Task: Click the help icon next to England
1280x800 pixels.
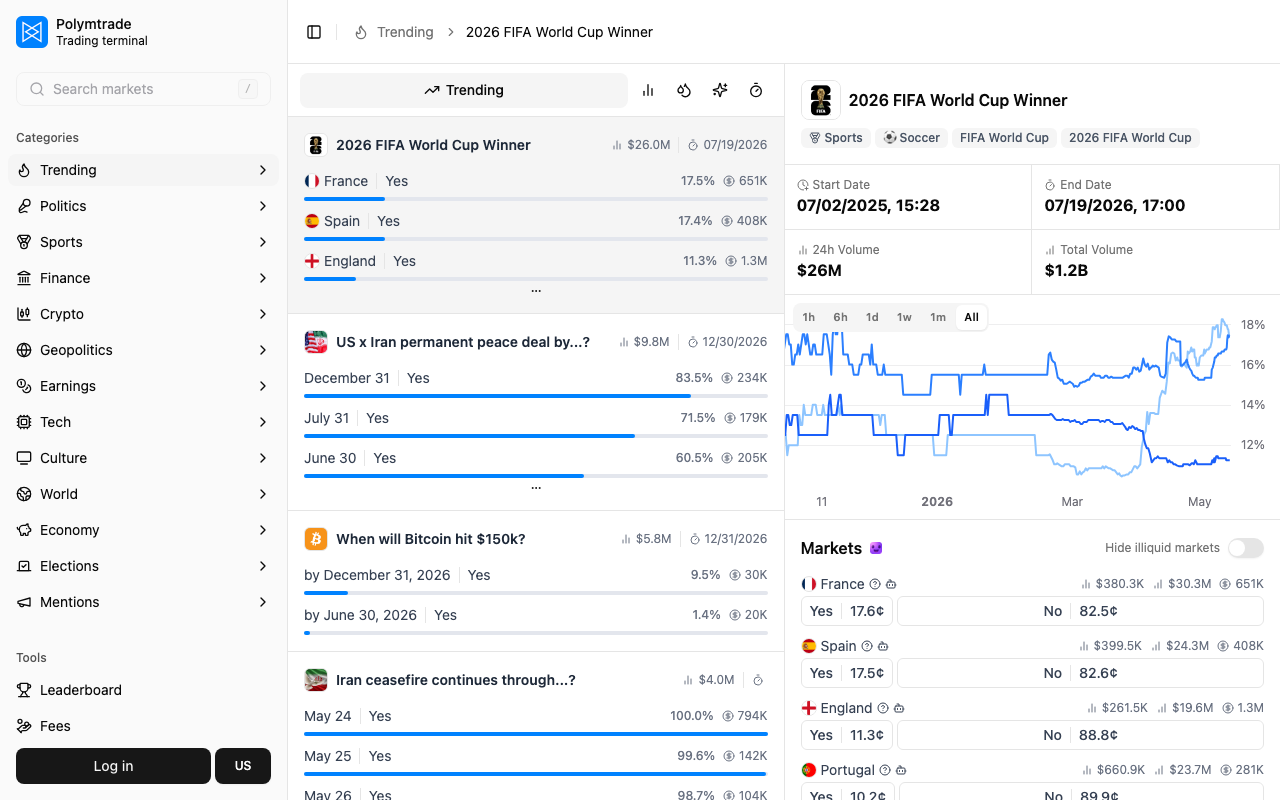Action: (883, 708)
